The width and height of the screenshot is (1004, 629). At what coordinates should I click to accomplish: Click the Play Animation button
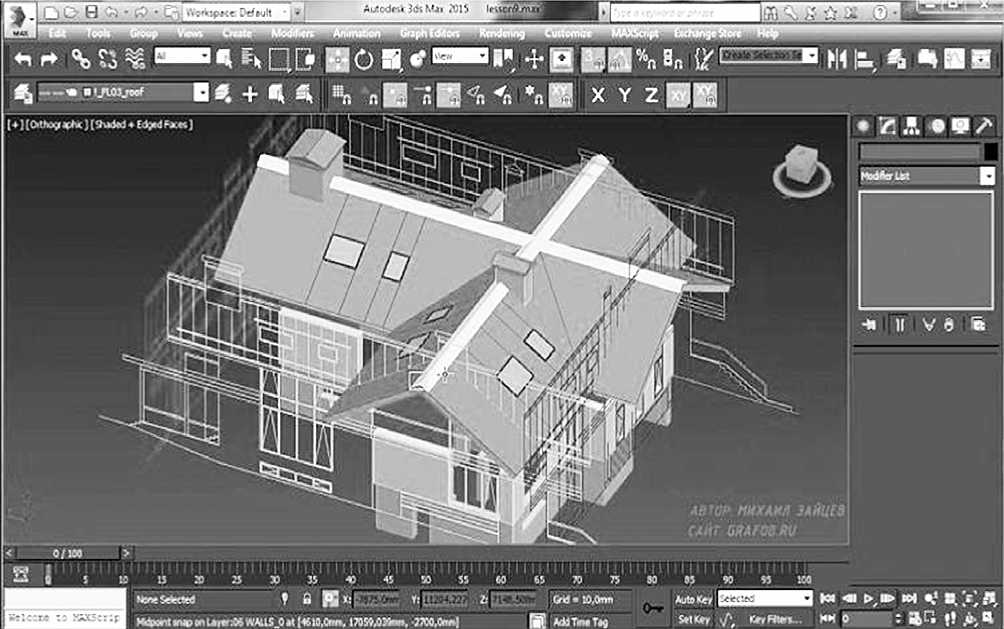[x=868, y=599]
